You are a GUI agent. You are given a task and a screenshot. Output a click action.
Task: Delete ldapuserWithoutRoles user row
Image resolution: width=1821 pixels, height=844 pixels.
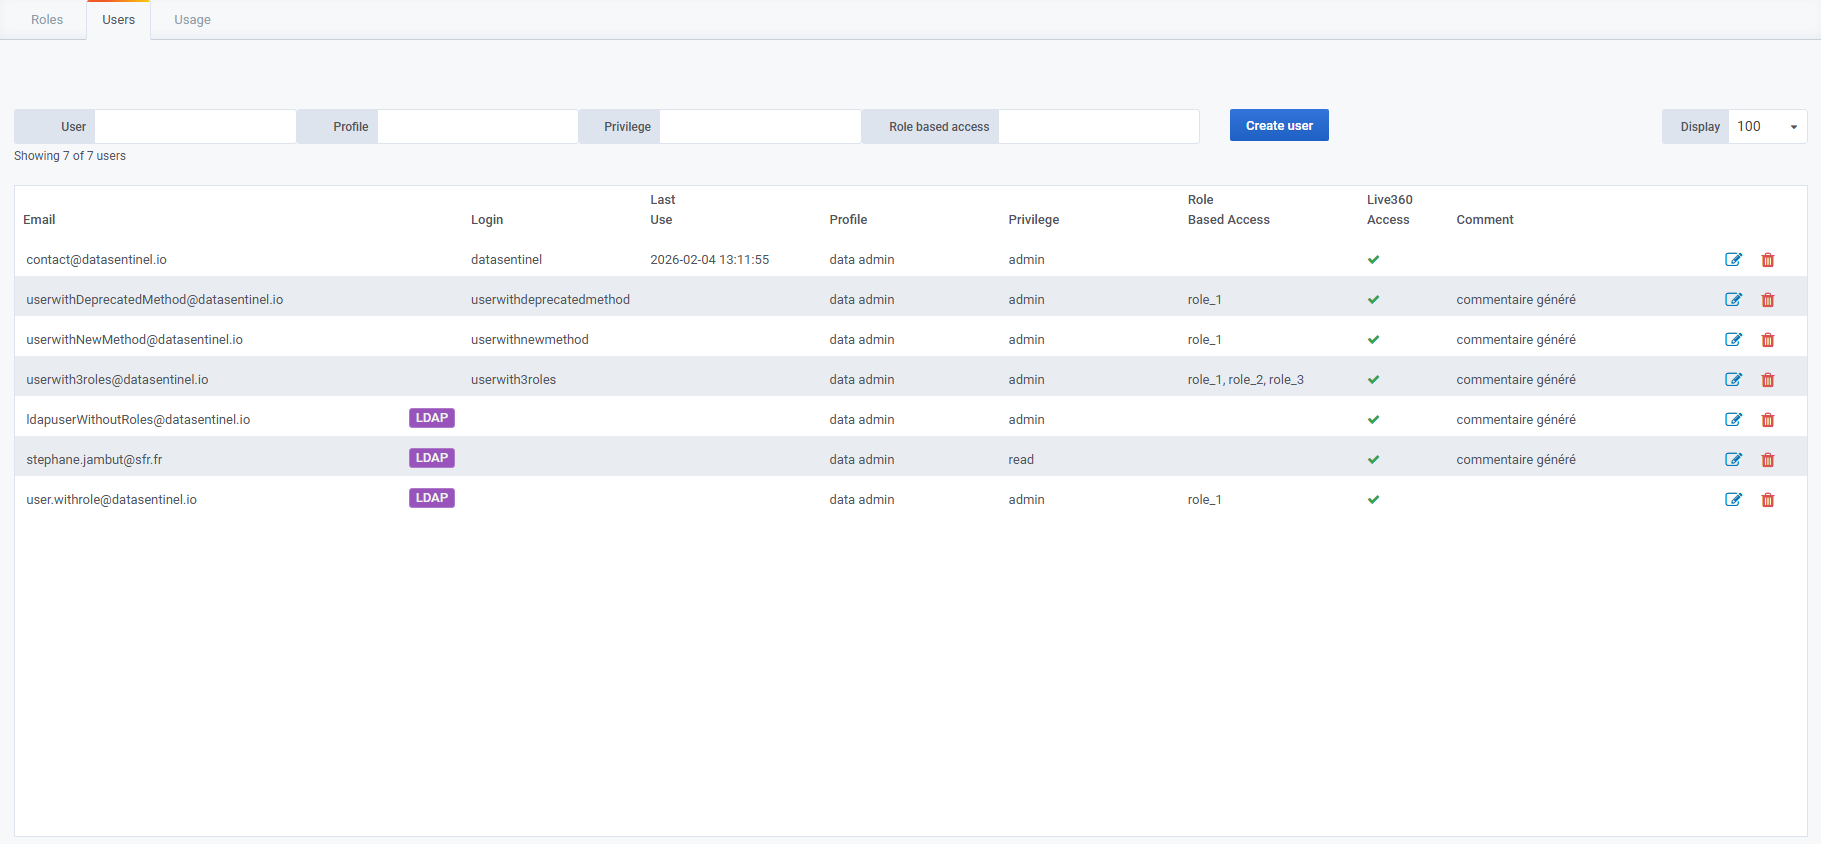click(1767, 420)
